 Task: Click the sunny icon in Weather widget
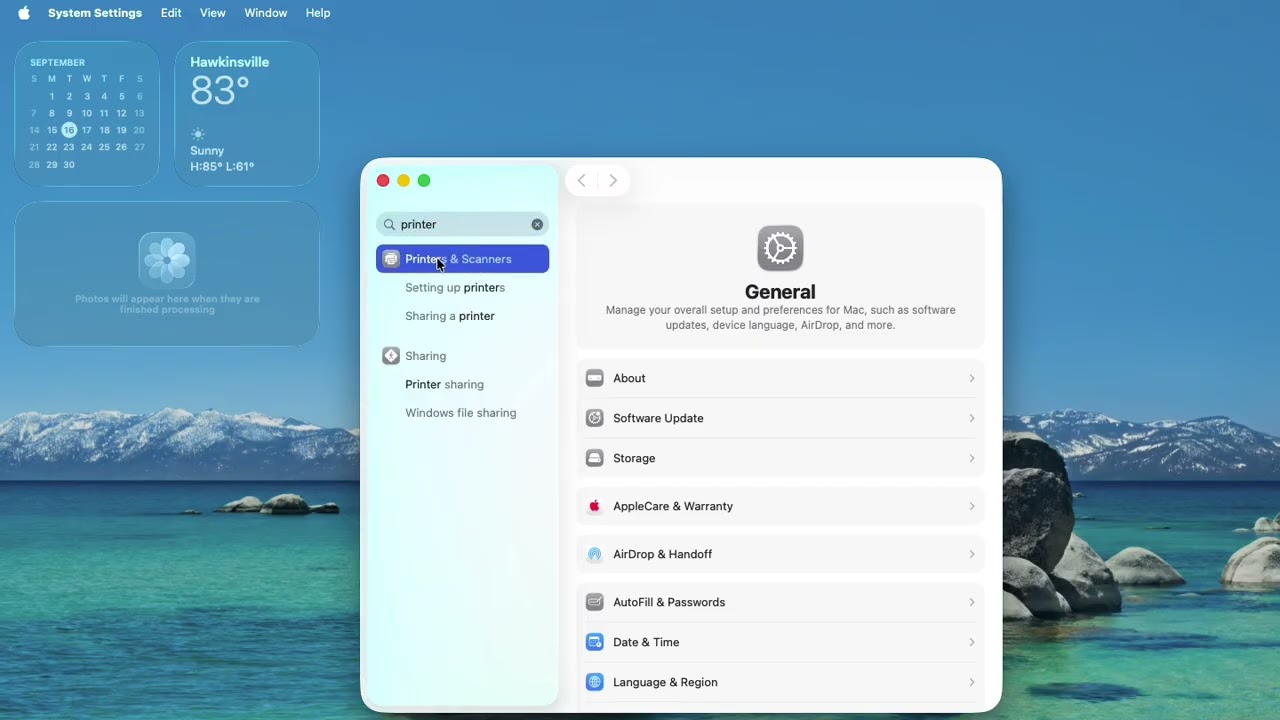click(x=198, y=134)
